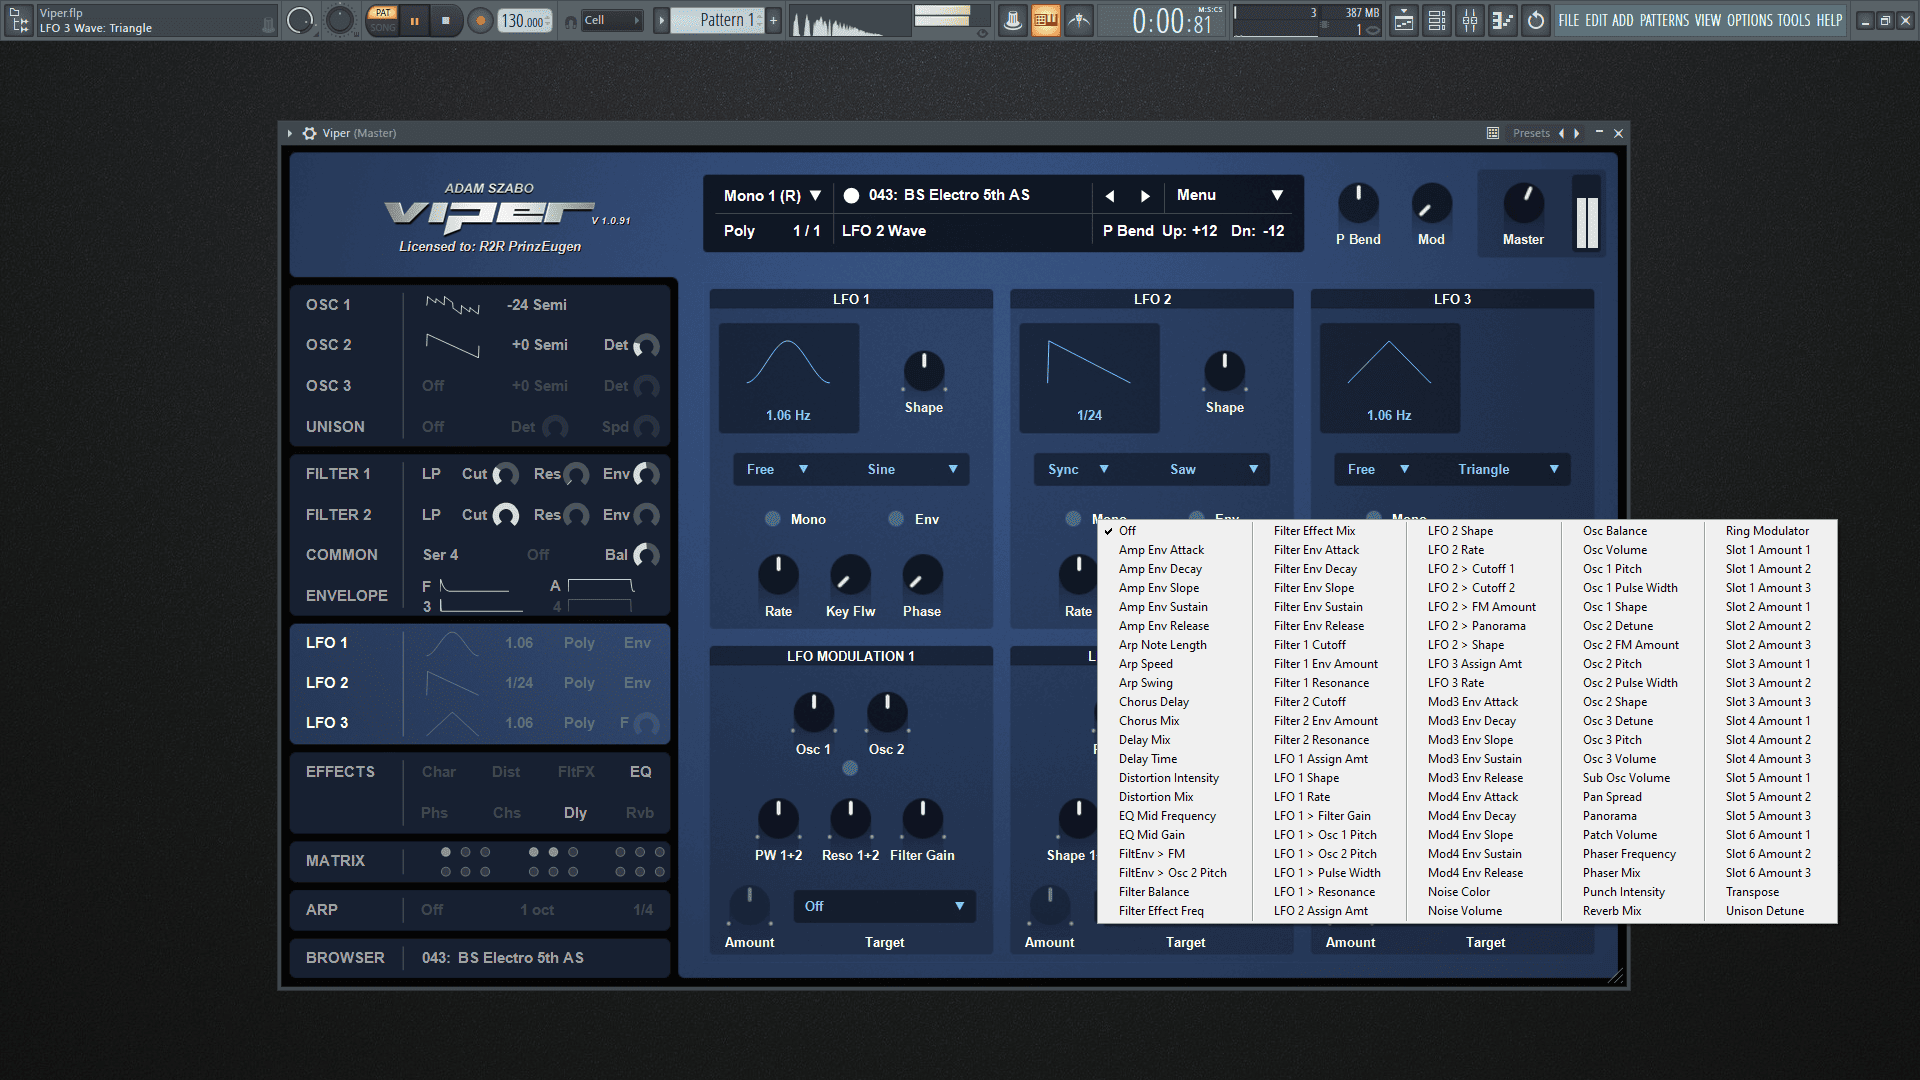Open the BROWSER section
1920x1080 pixels.
point(345,958)
